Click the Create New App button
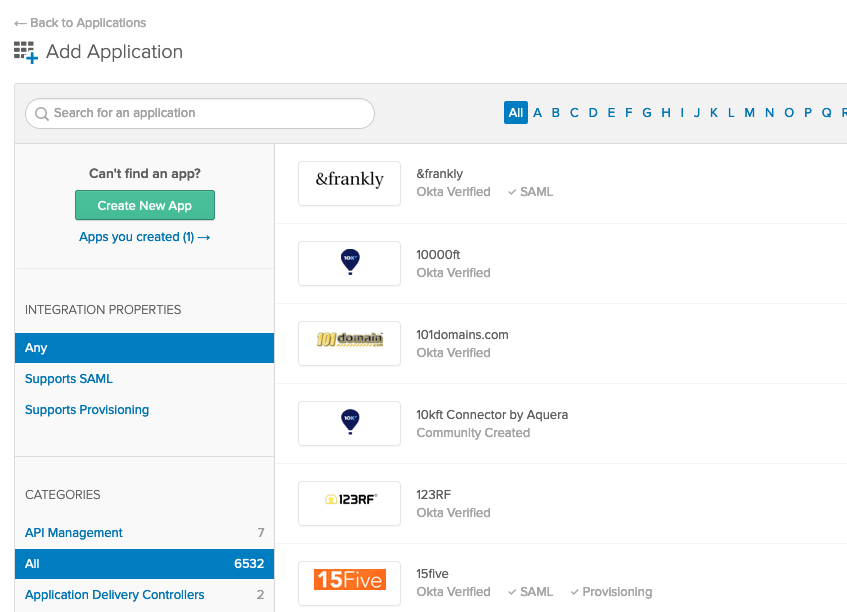This screenshot has width=847, height=612. 144,205
